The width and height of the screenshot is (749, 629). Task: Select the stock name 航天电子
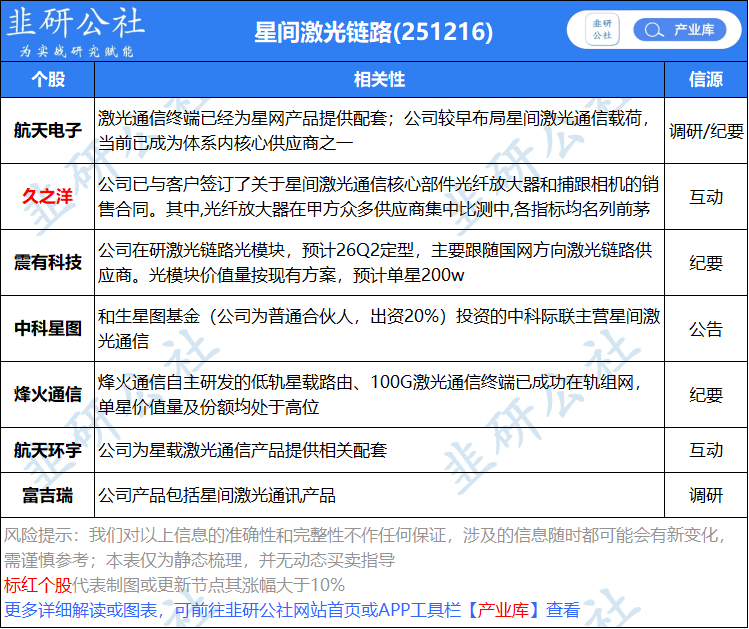pos(48,130)
